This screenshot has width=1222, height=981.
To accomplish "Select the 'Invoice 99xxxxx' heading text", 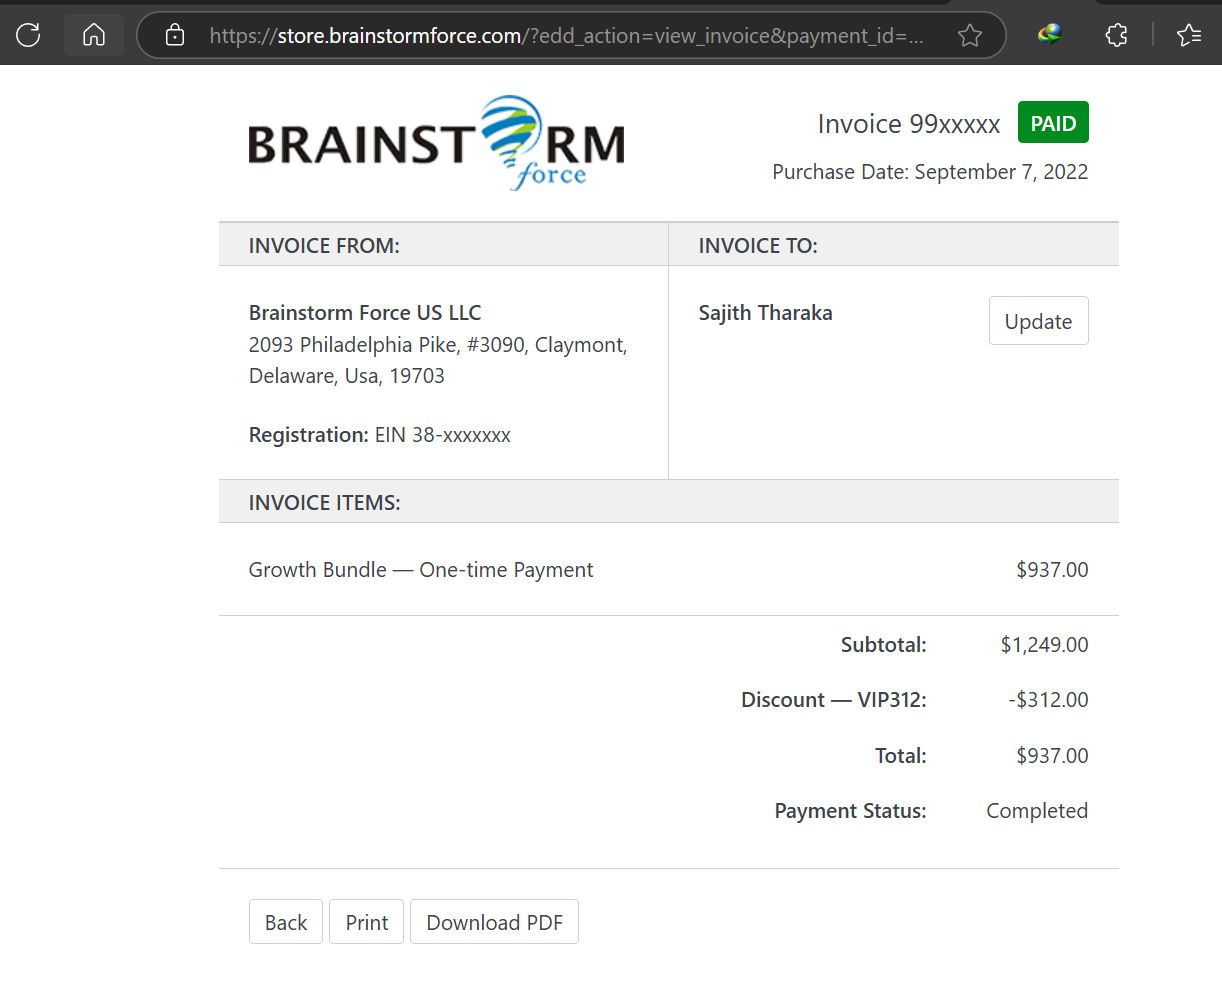I will [x=909, y=124].
